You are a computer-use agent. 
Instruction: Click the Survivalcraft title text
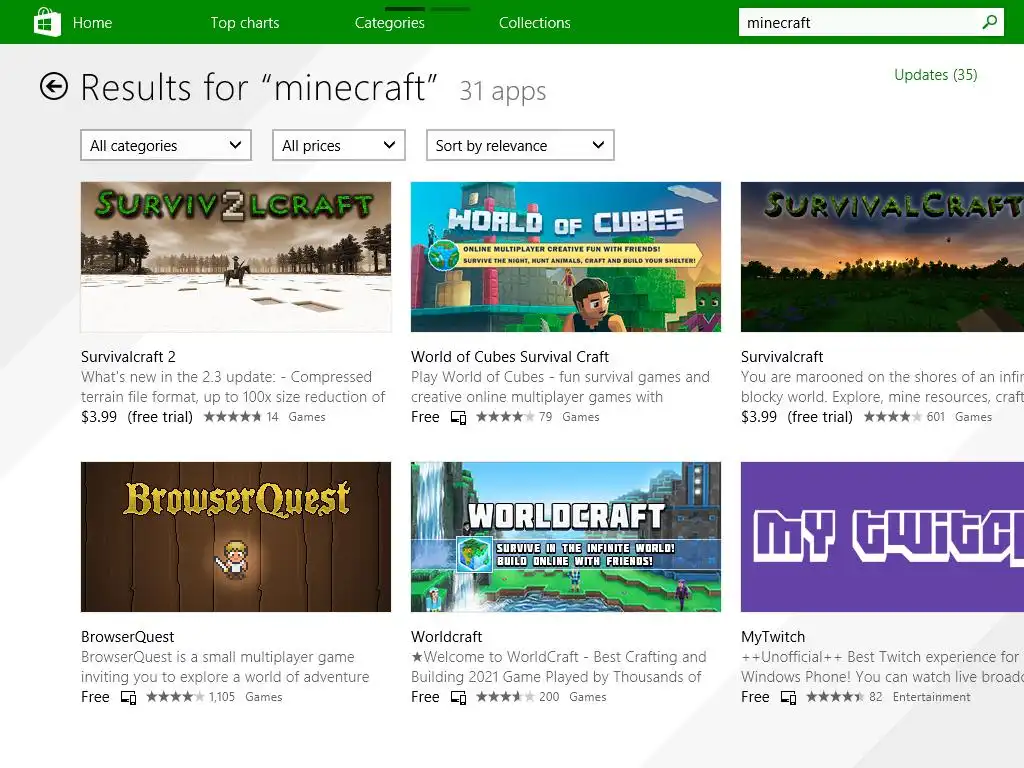782,357
